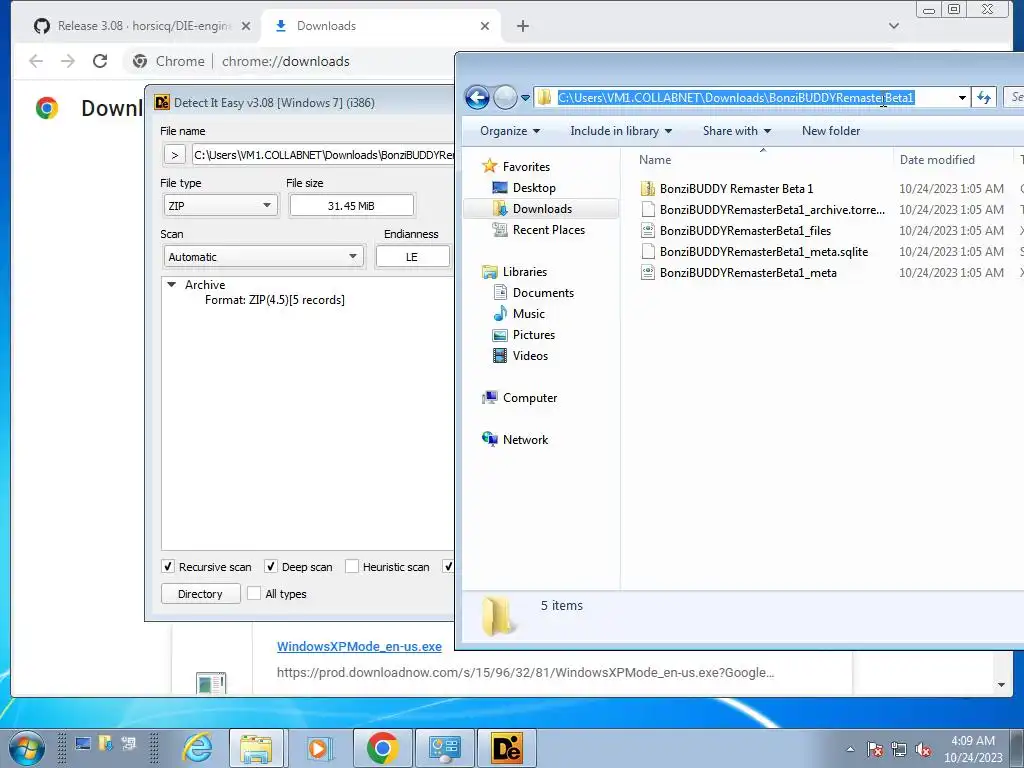This screenshot has width=1024, height=768.
Task: Click Chrome Back navigation arrow
Action: coord(36,61)
